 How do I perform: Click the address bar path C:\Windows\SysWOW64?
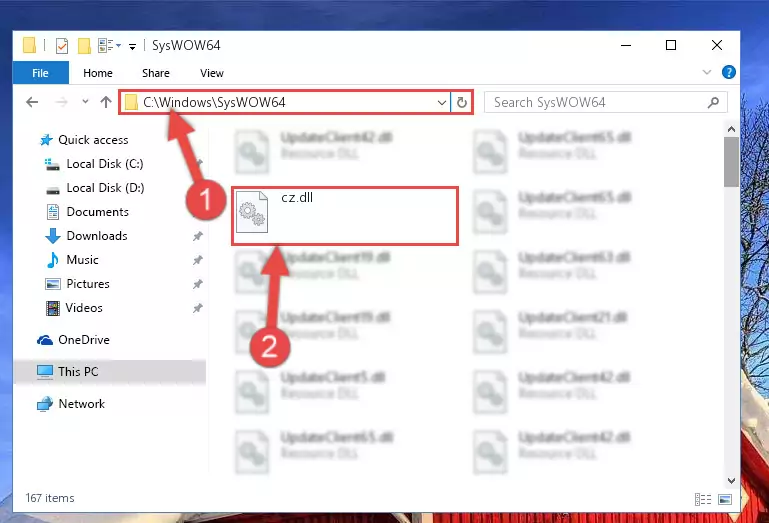214,102
